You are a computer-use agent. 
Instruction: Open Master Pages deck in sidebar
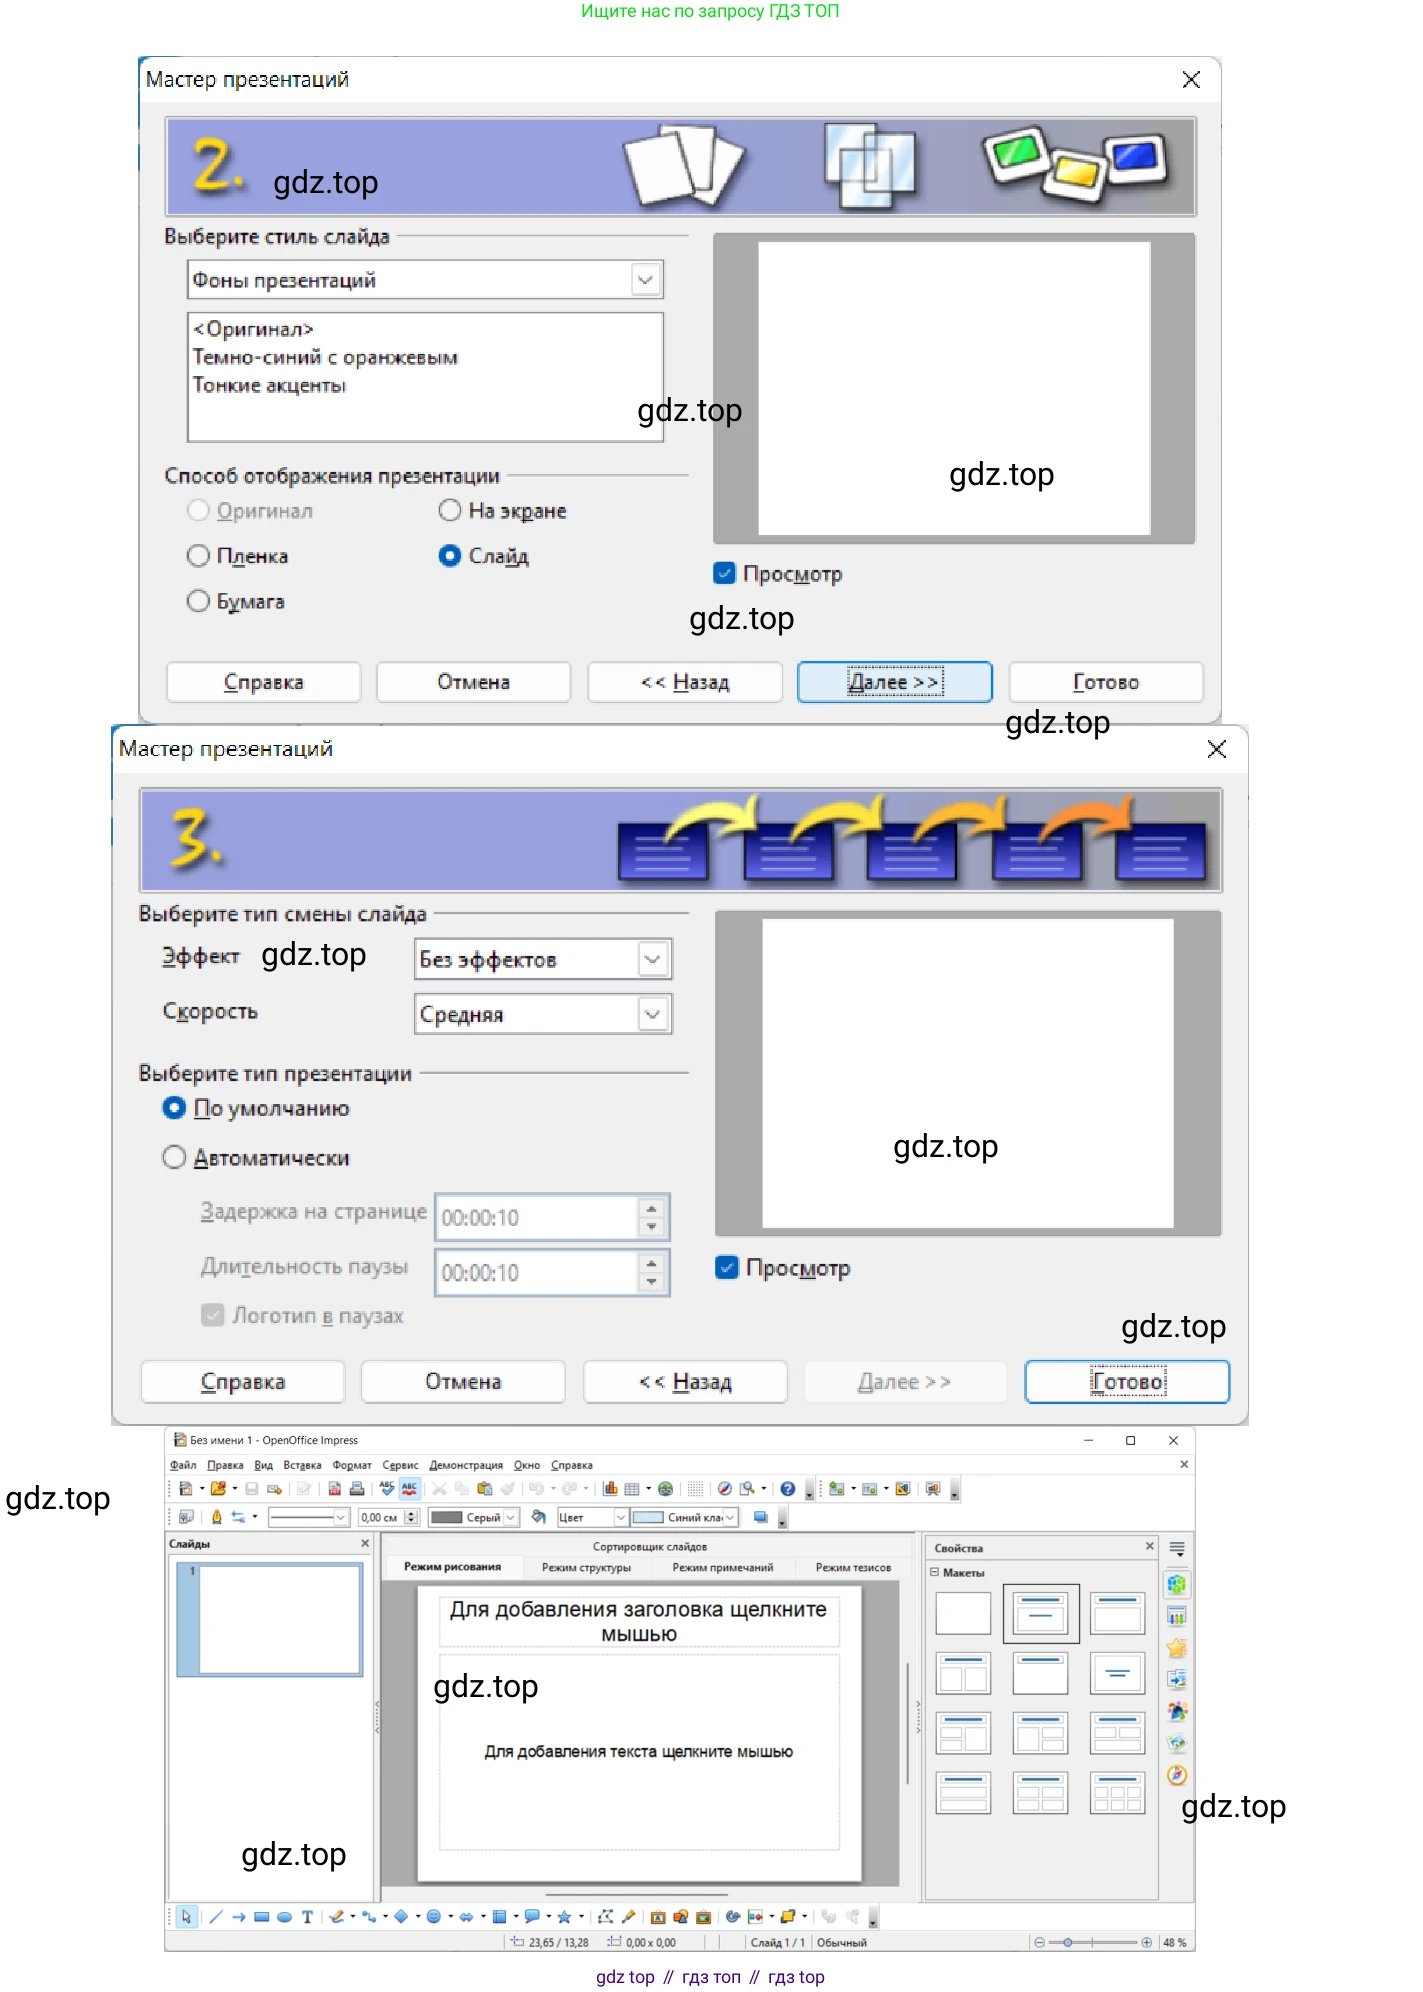(1177, 1616)
